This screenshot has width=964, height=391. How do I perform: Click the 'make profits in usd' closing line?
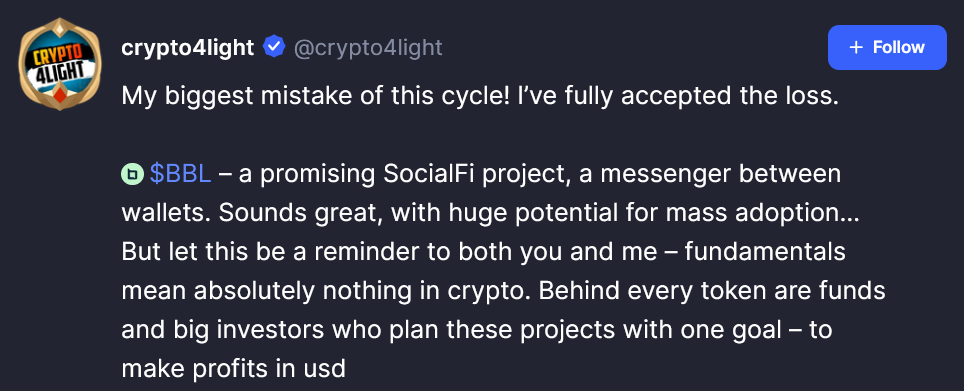(234, 368)
